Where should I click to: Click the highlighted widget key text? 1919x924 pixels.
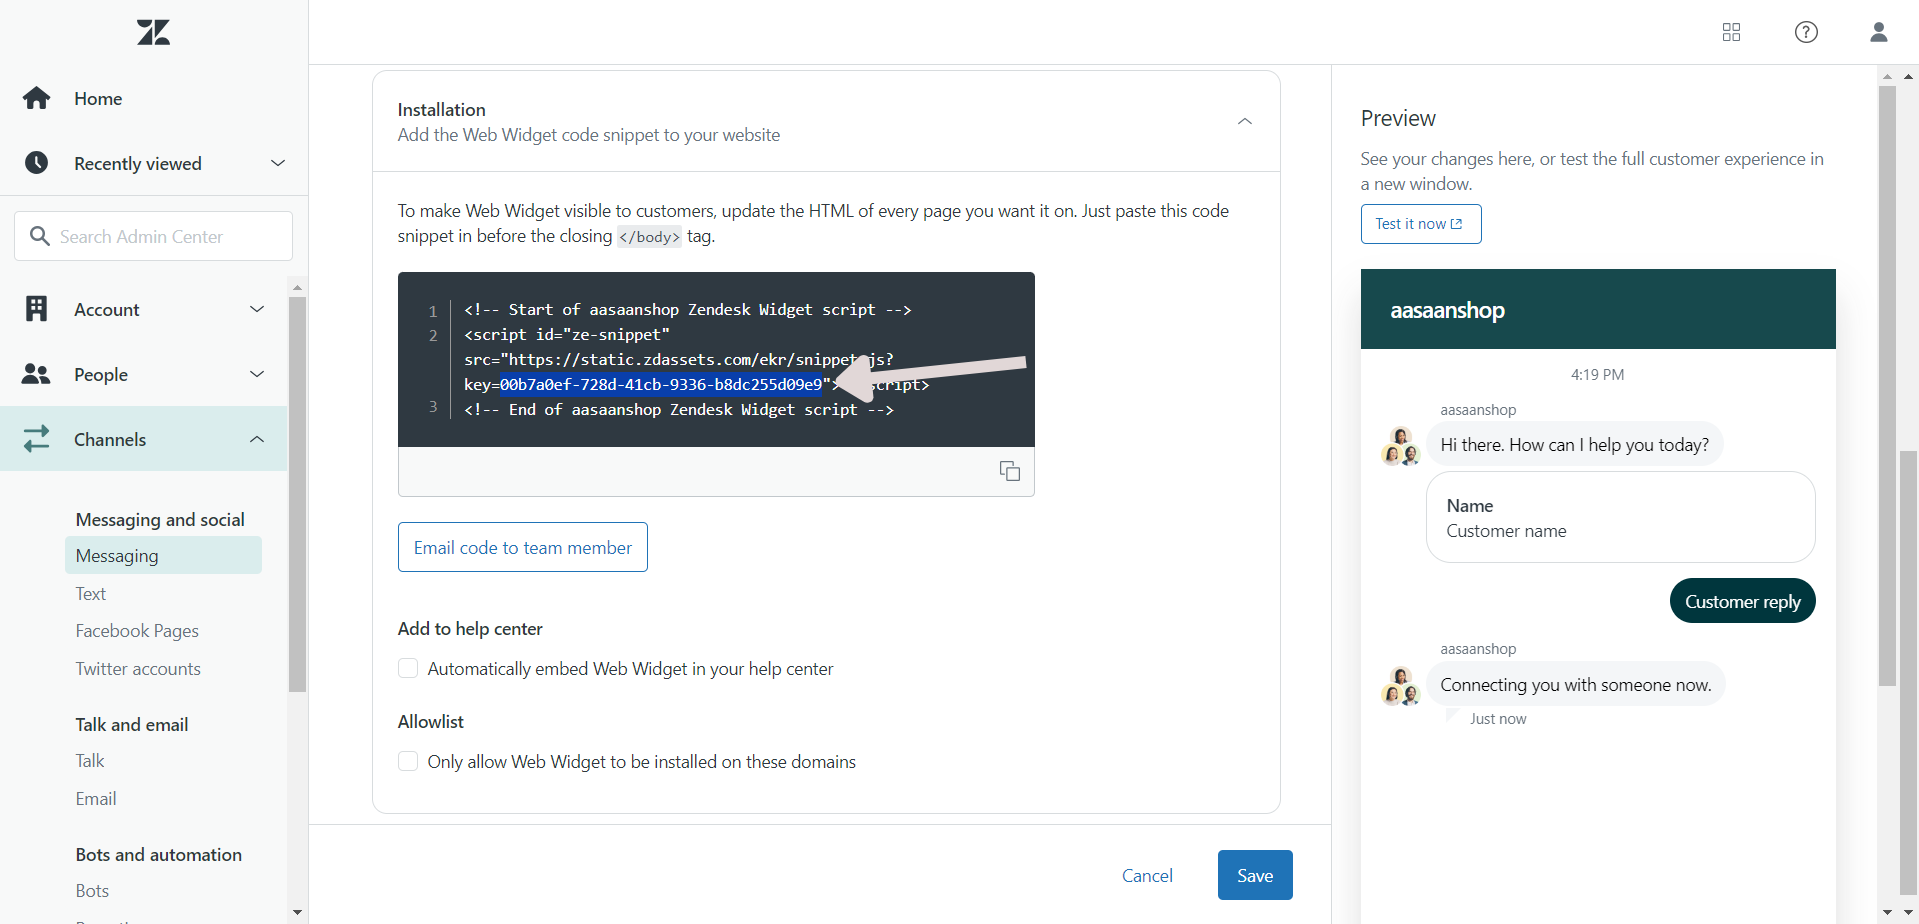pos(661,384)
